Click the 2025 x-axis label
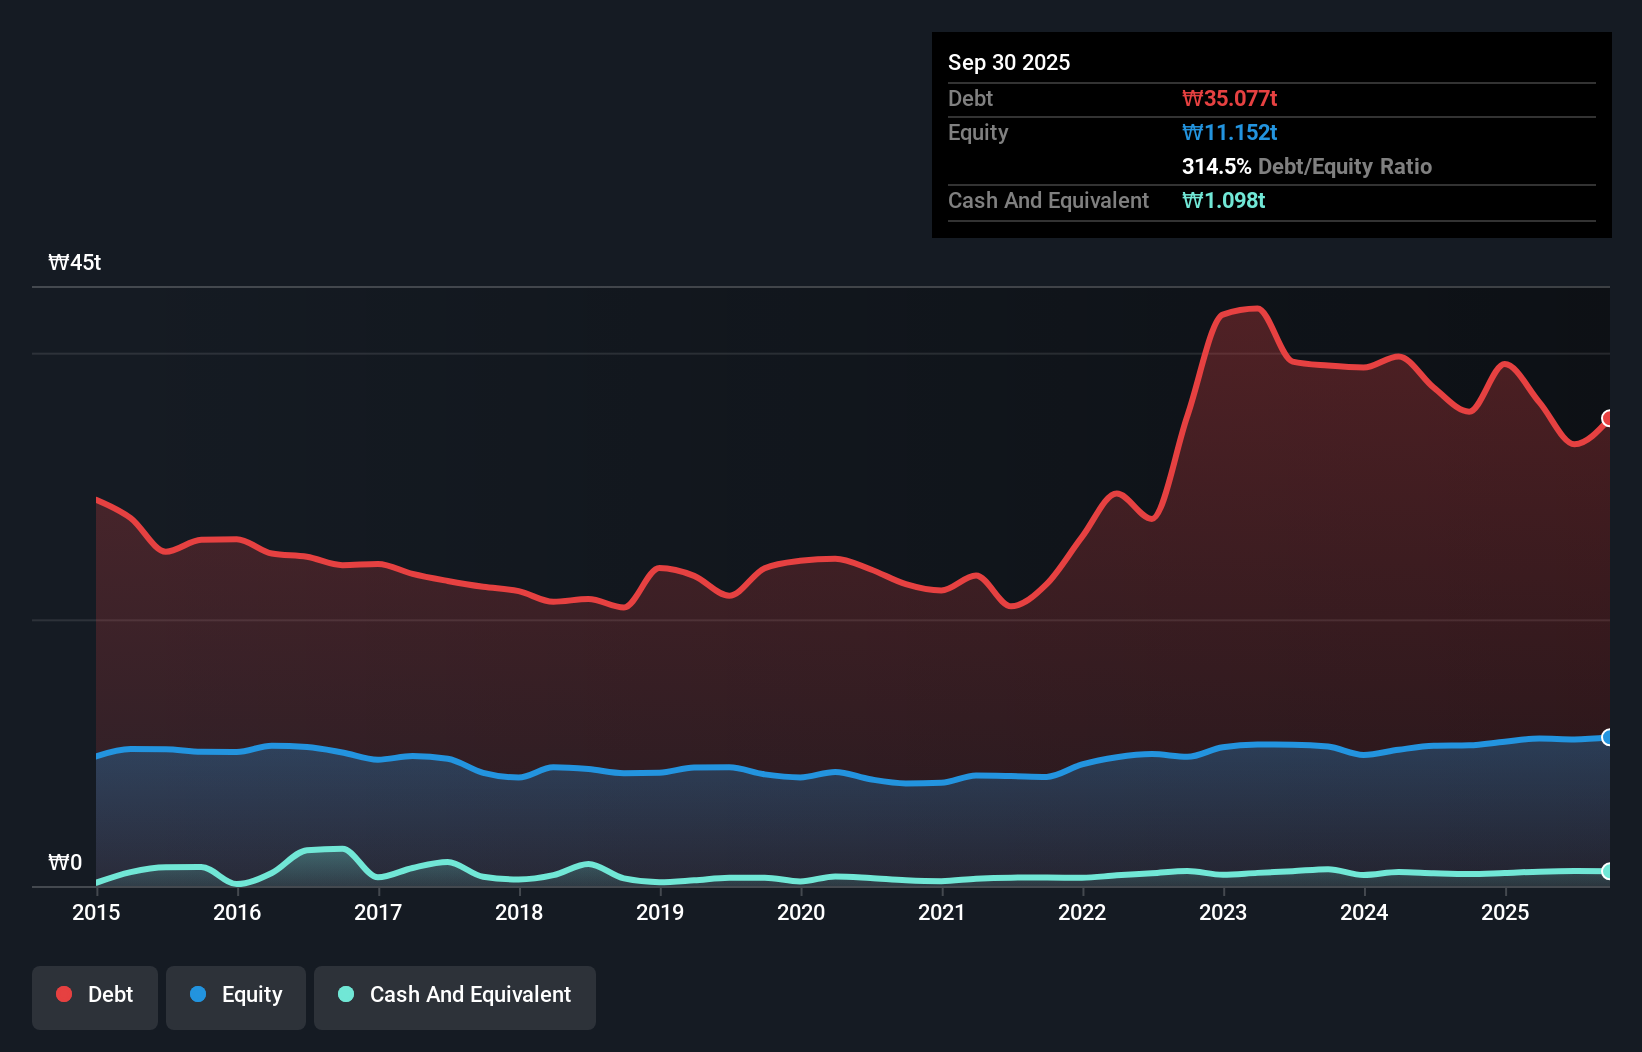 point(1505,912)
